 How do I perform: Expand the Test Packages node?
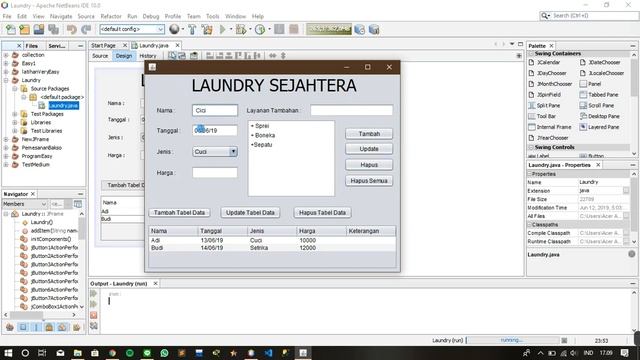(15, 114)
